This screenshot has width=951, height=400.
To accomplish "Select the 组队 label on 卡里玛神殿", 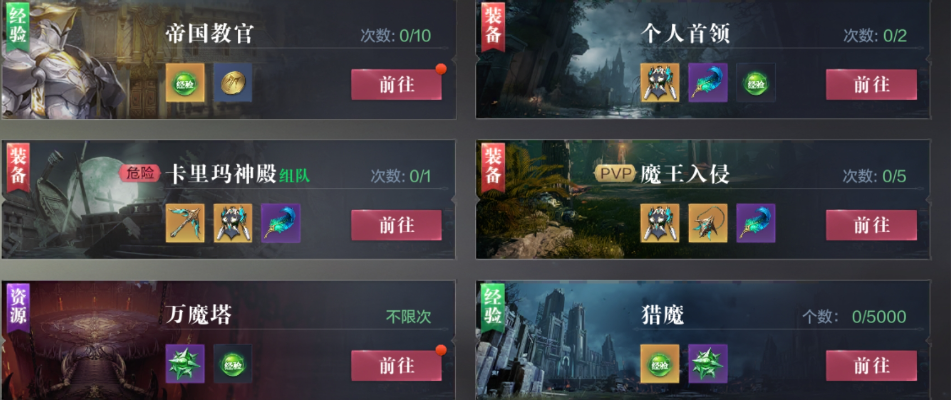I will pyautogui.click(x=294, y=176).
